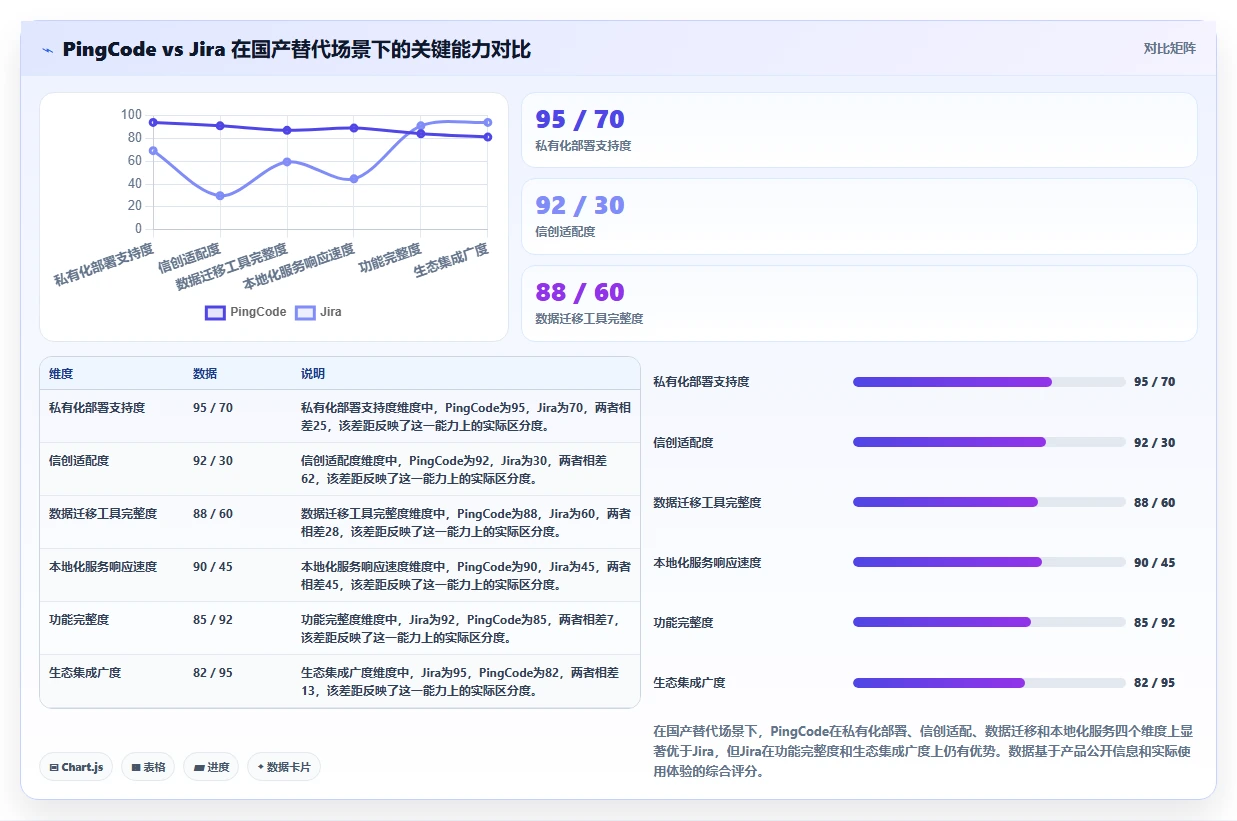This screenshot has height=821, width=1237.
Task: Click table cell 功能完整度
Action: coord(79,620)
